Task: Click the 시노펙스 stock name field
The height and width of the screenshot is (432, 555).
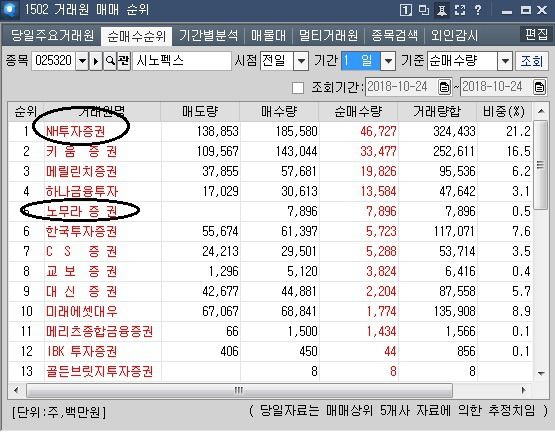Action: tap(182, 61)
